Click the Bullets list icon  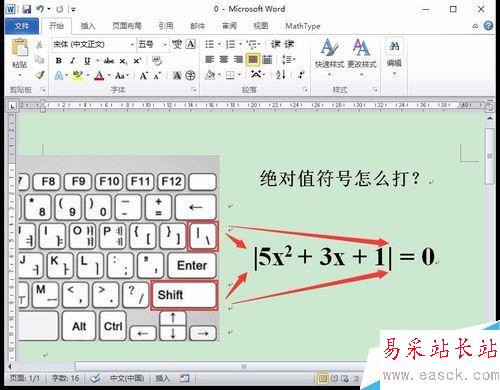pyautogui.click(x=210, y=44)
